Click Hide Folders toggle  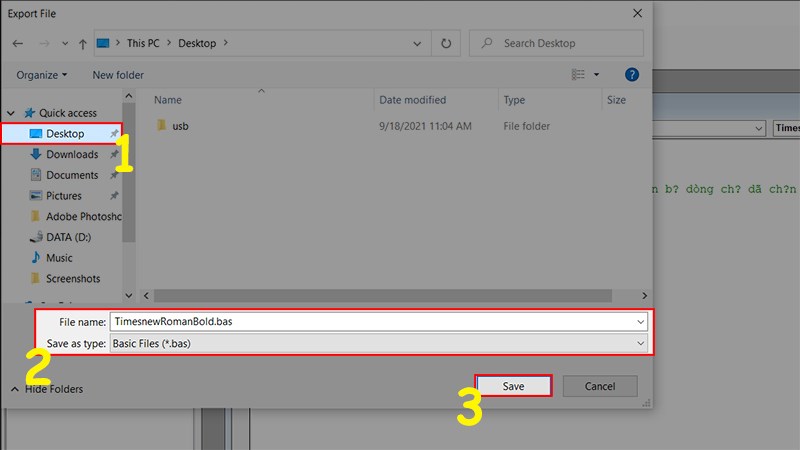point(47,389)
